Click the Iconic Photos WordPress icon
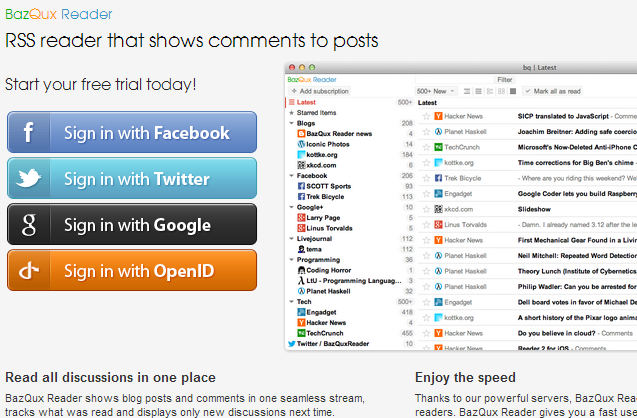Image resolution: width=637 pixels, height=418 pixels. coord(301,144)
